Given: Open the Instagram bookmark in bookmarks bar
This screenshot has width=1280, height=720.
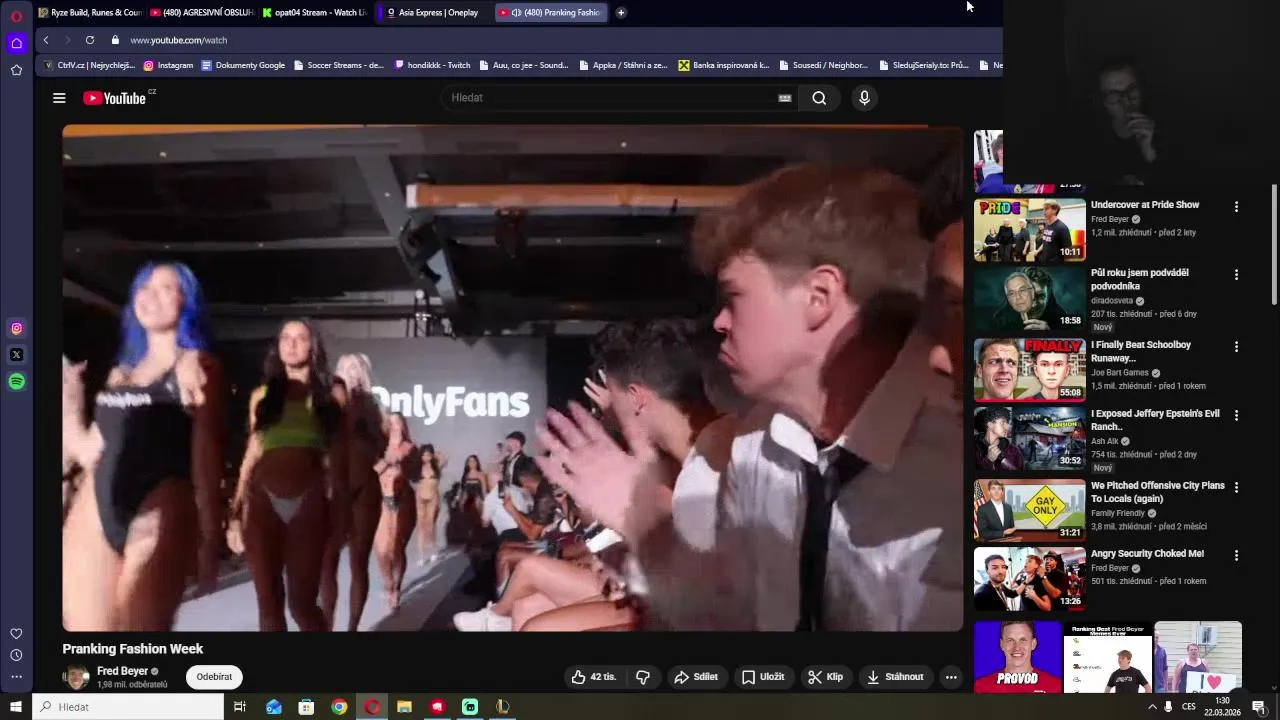Looking at the screenshot, I should click(x=168, y=66).
